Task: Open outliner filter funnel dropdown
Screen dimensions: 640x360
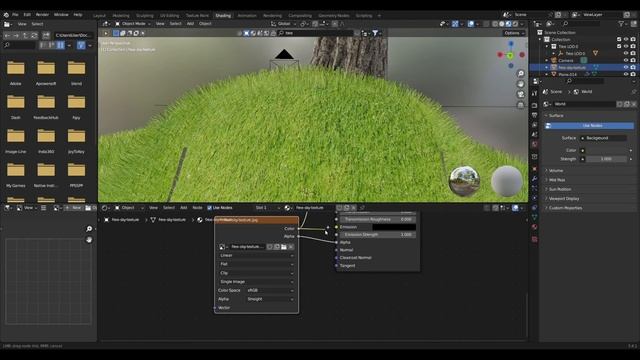Action: (x=622, y=24)
